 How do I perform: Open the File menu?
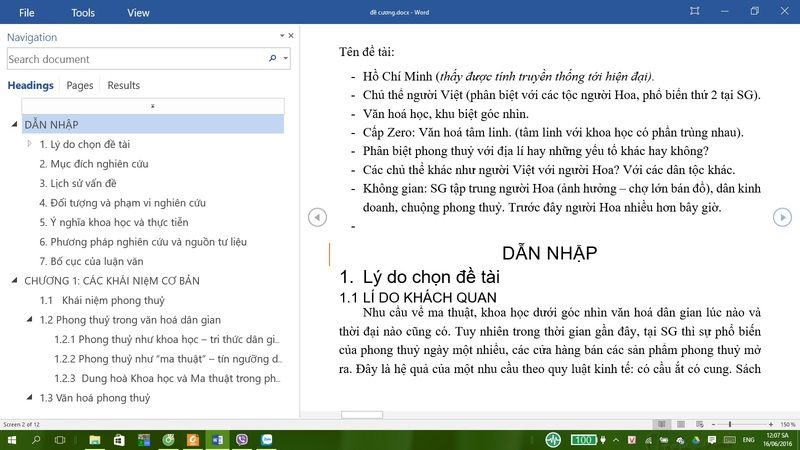pyautogui.click(x=26, y=13)
